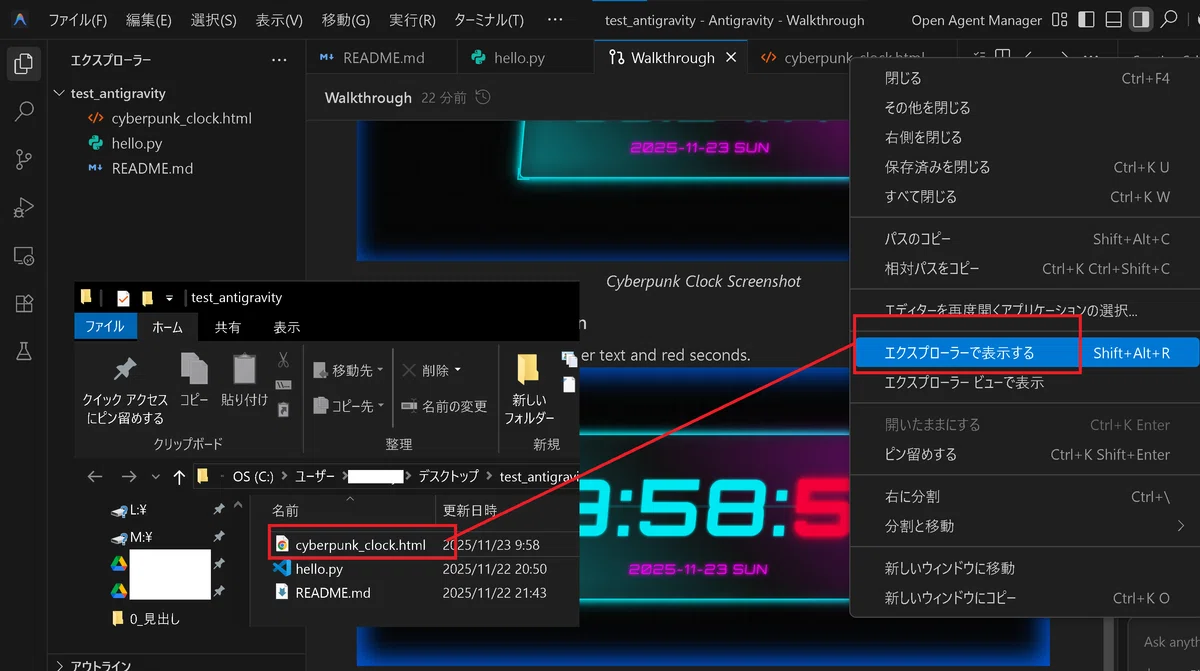Click the 更新日時 column header in File Explorer

470,511
